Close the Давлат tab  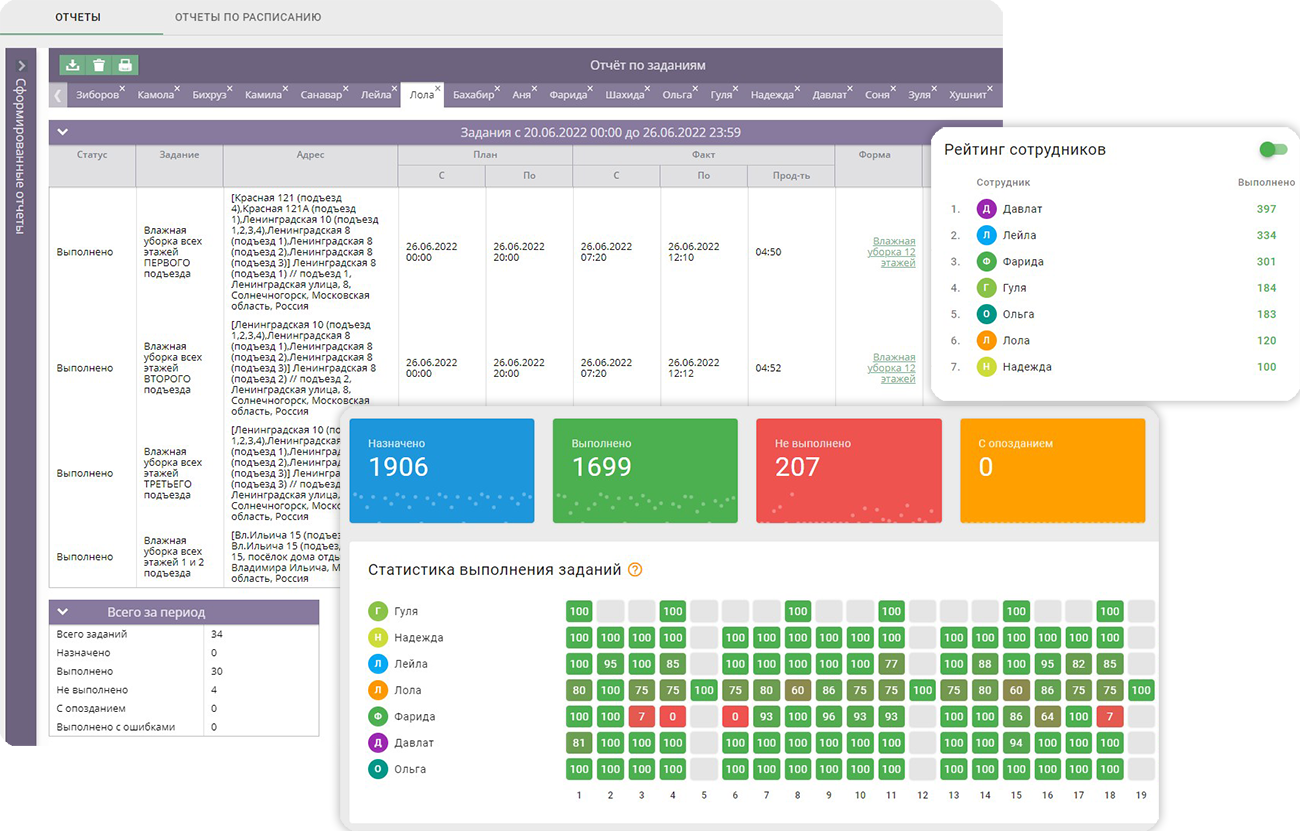point(850,89)
